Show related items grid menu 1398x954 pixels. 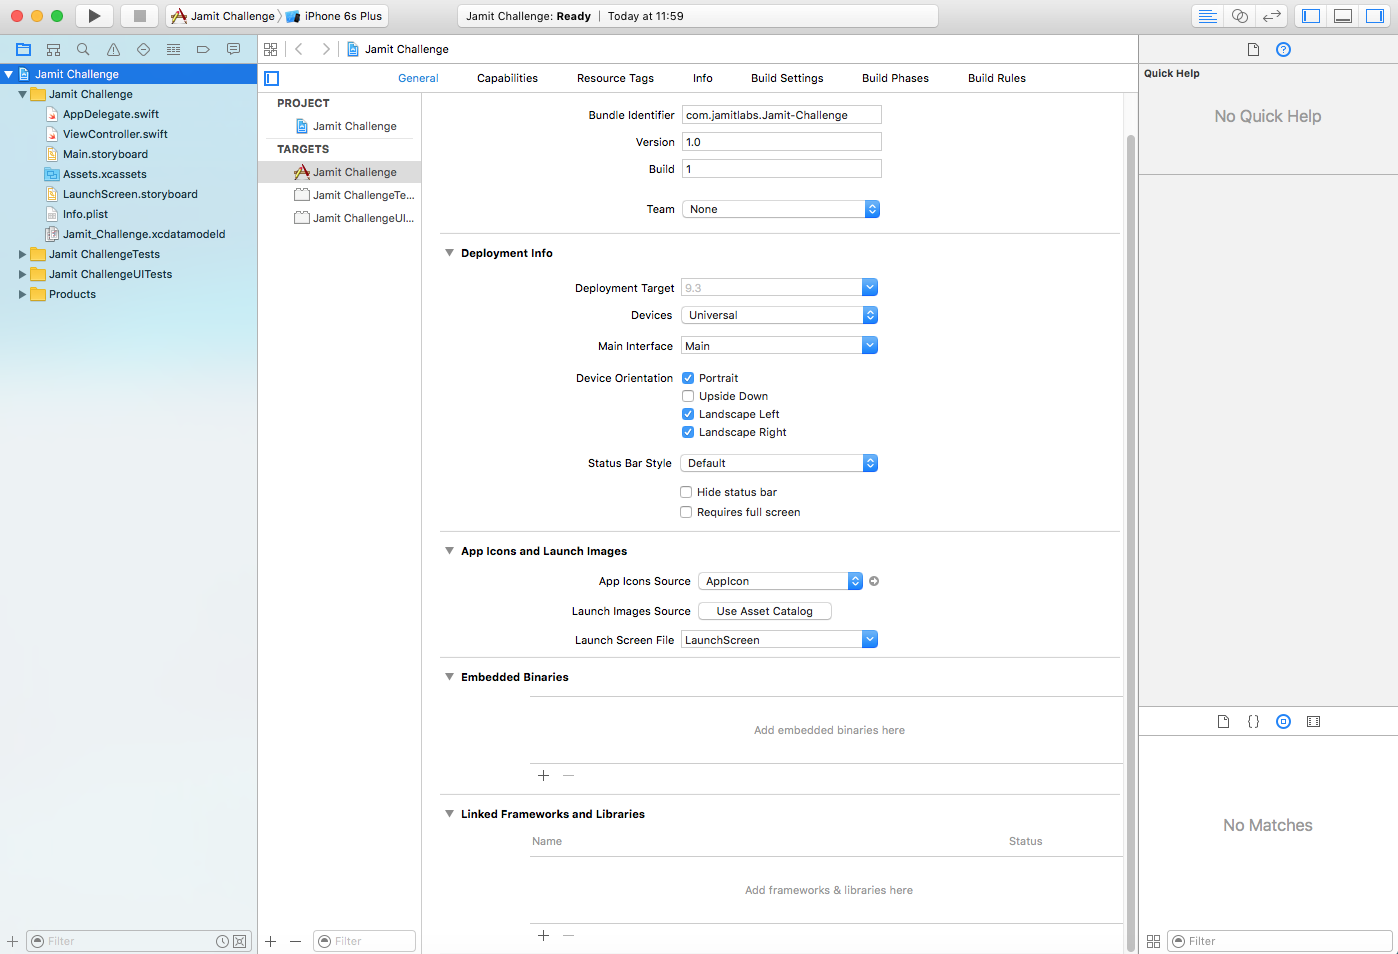tap(270, 49)
